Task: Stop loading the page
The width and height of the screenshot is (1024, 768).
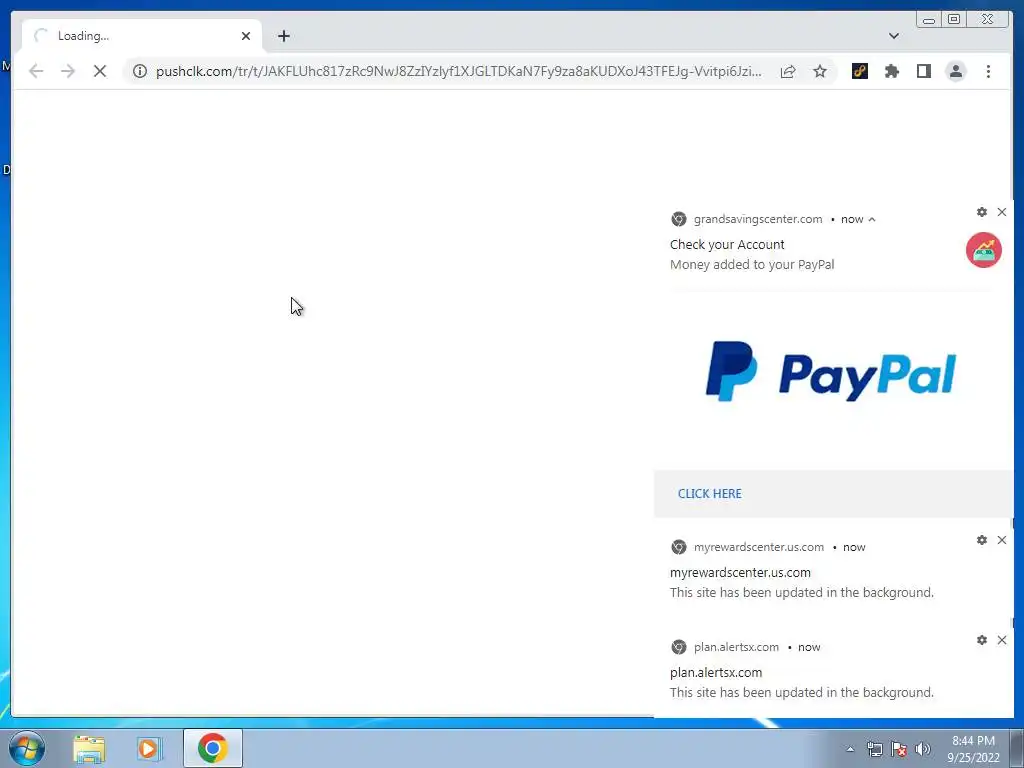Action: tap(100, 71)
